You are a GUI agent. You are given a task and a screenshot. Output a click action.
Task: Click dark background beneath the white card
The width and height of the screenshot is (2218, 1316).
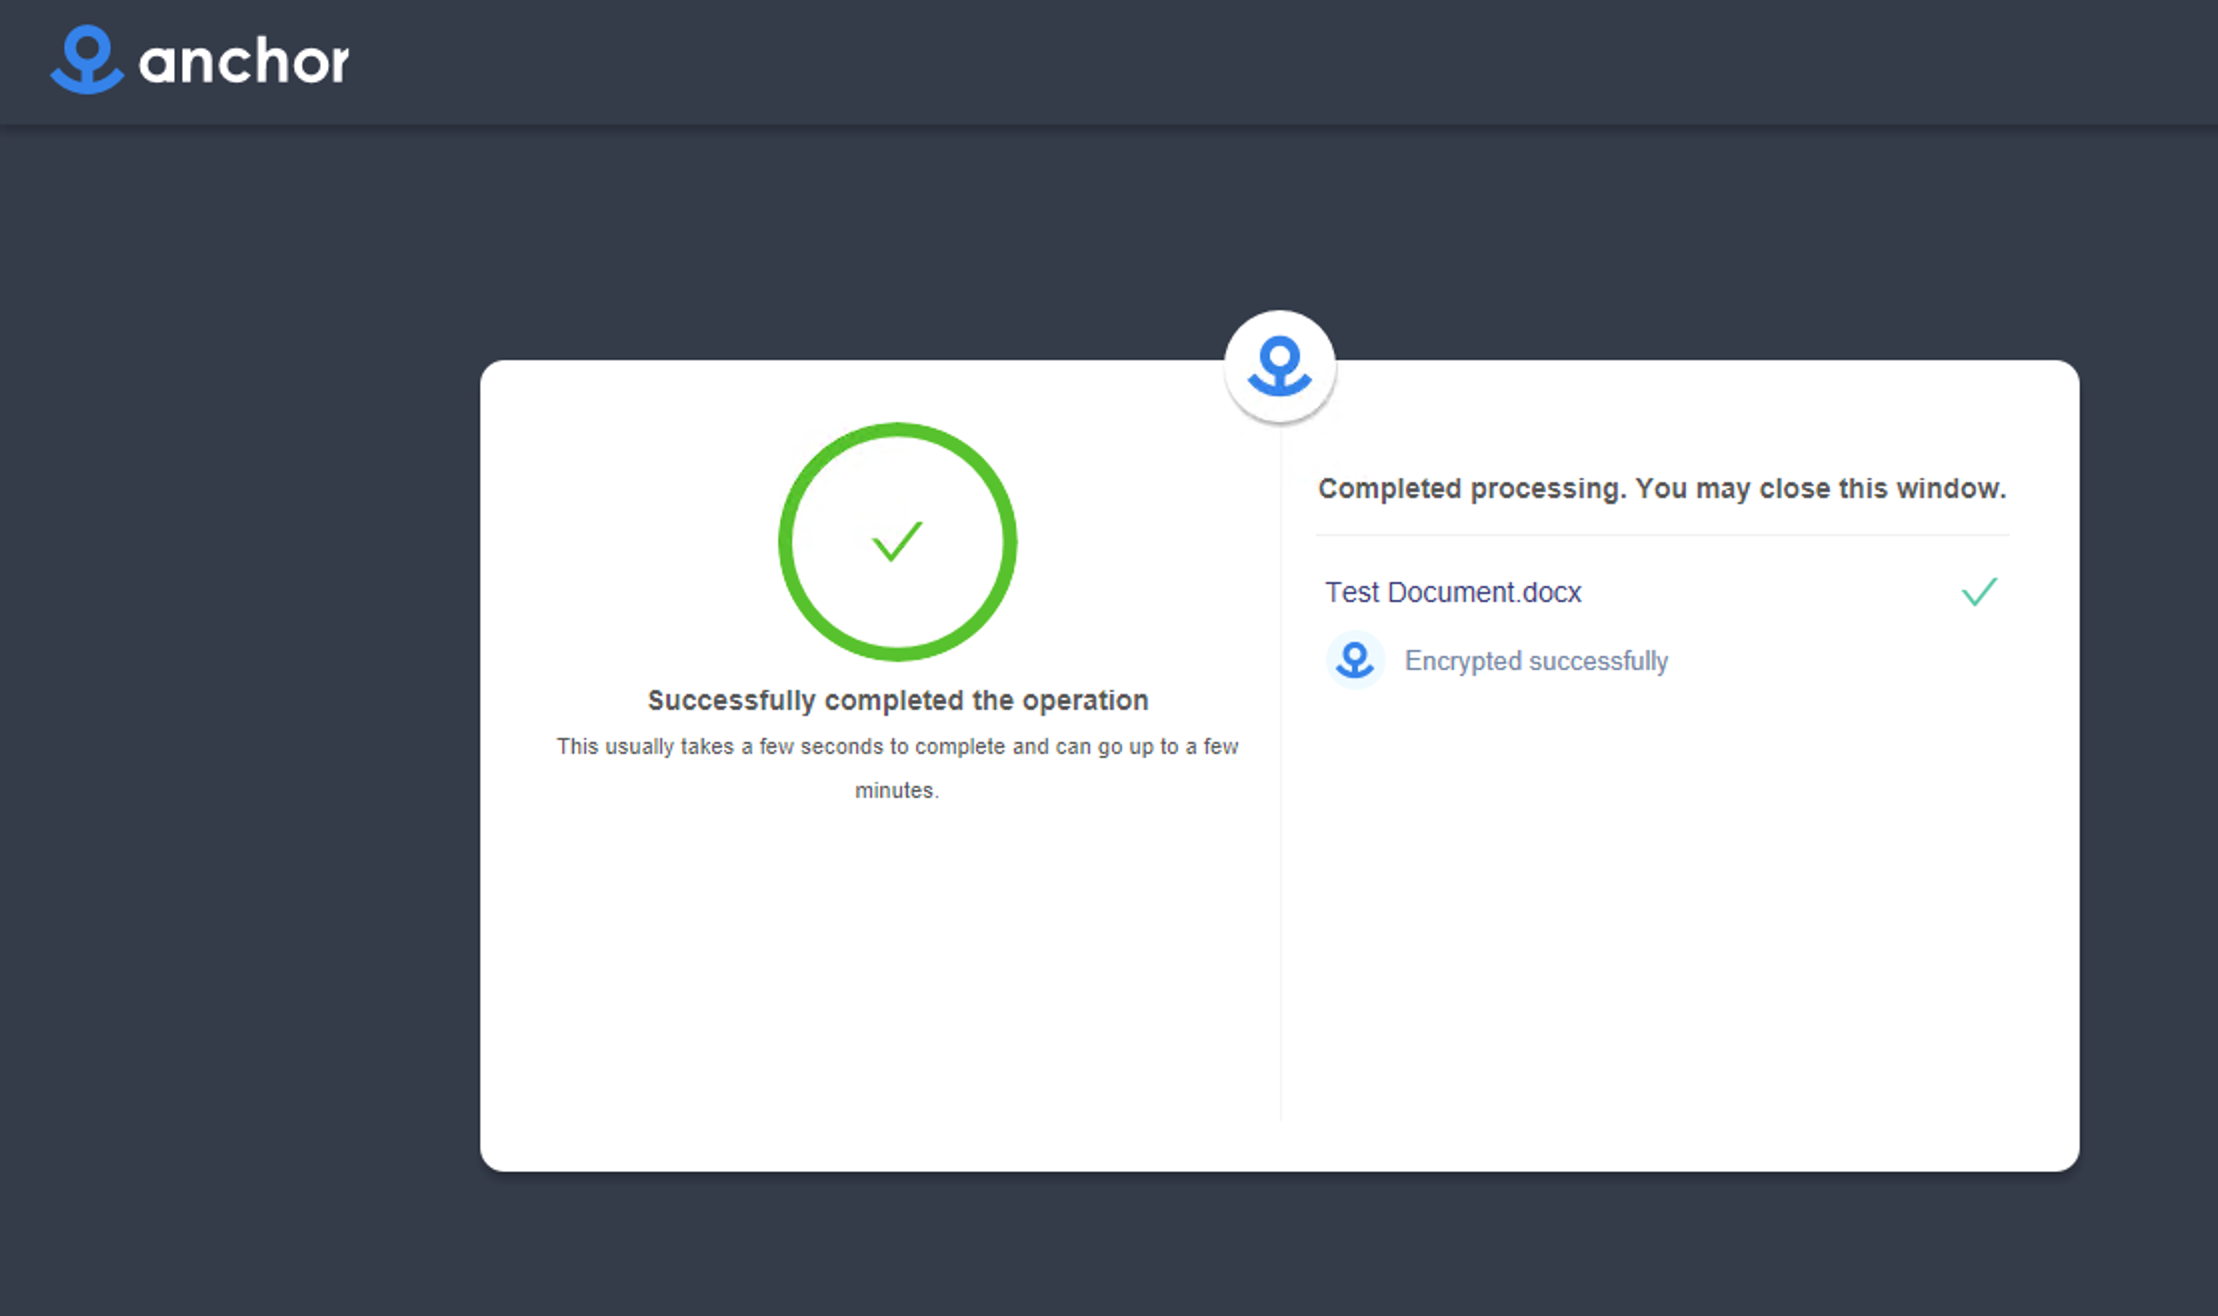click(1279, 1245)
